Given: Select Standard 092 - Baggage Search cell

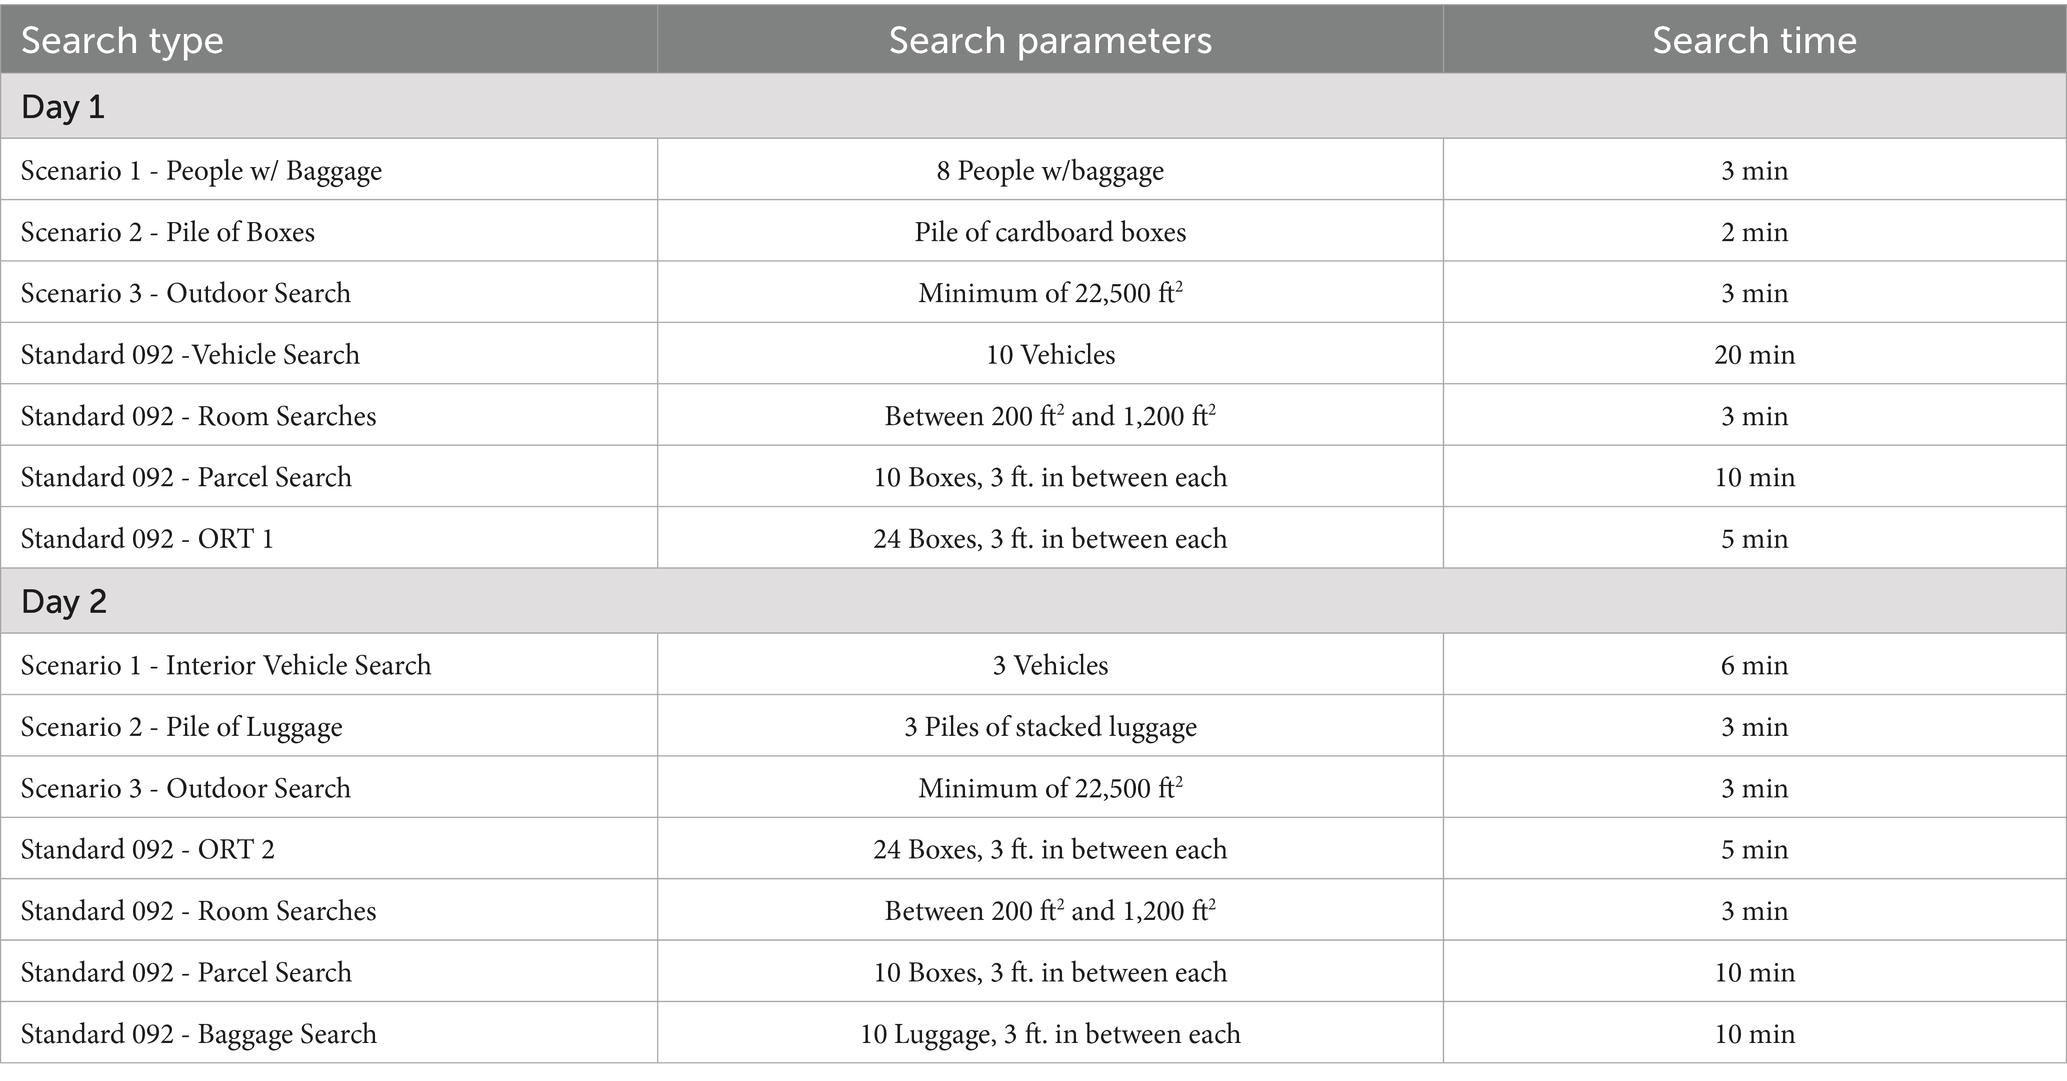Looking at the screenshot, I should coord(199,1034).
